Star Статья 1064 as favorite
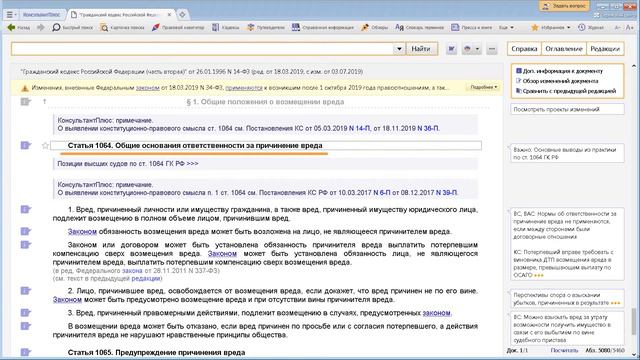The image size is (640, 360). point(45,146)
